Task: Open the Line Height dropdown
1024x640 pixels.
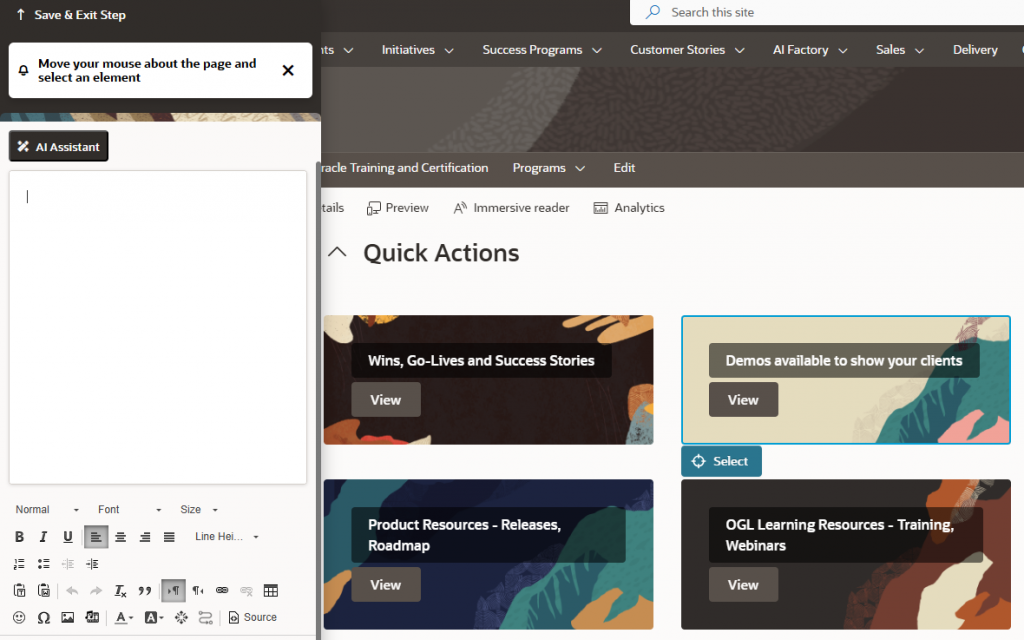Action: [227, 537]
